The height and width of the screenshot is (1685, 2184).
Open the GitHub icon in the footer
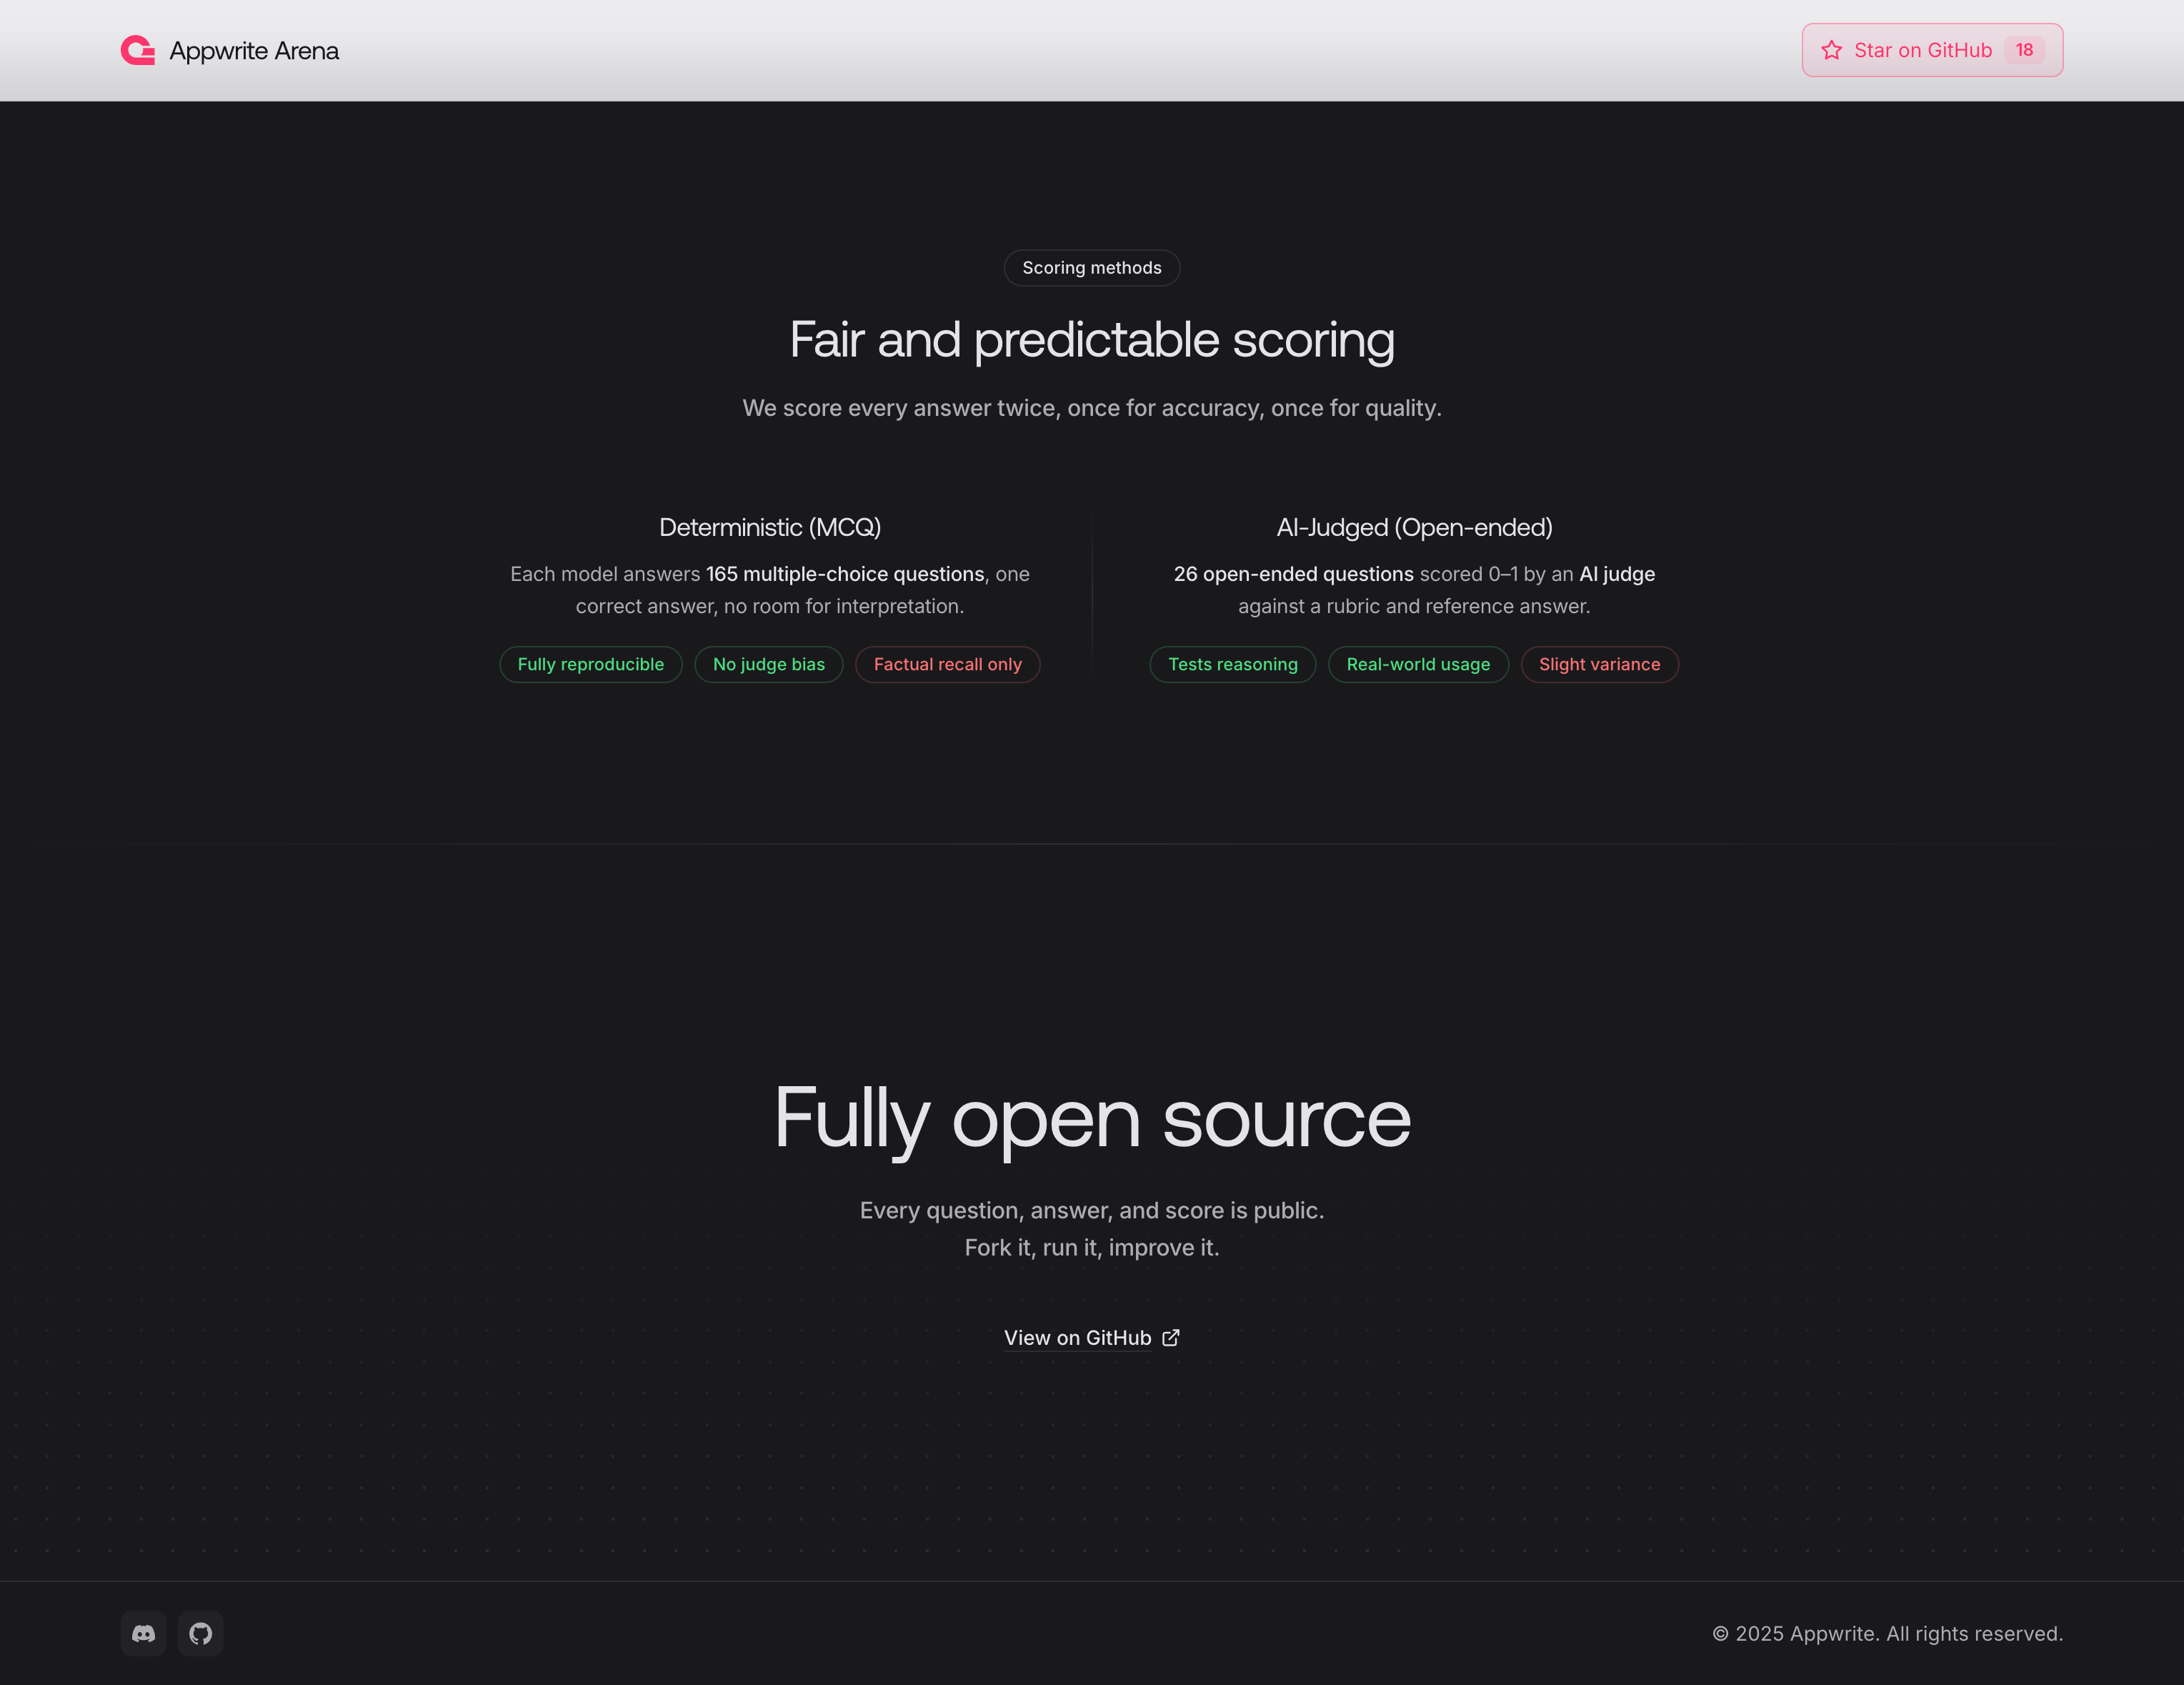(x=200, y=1633)
